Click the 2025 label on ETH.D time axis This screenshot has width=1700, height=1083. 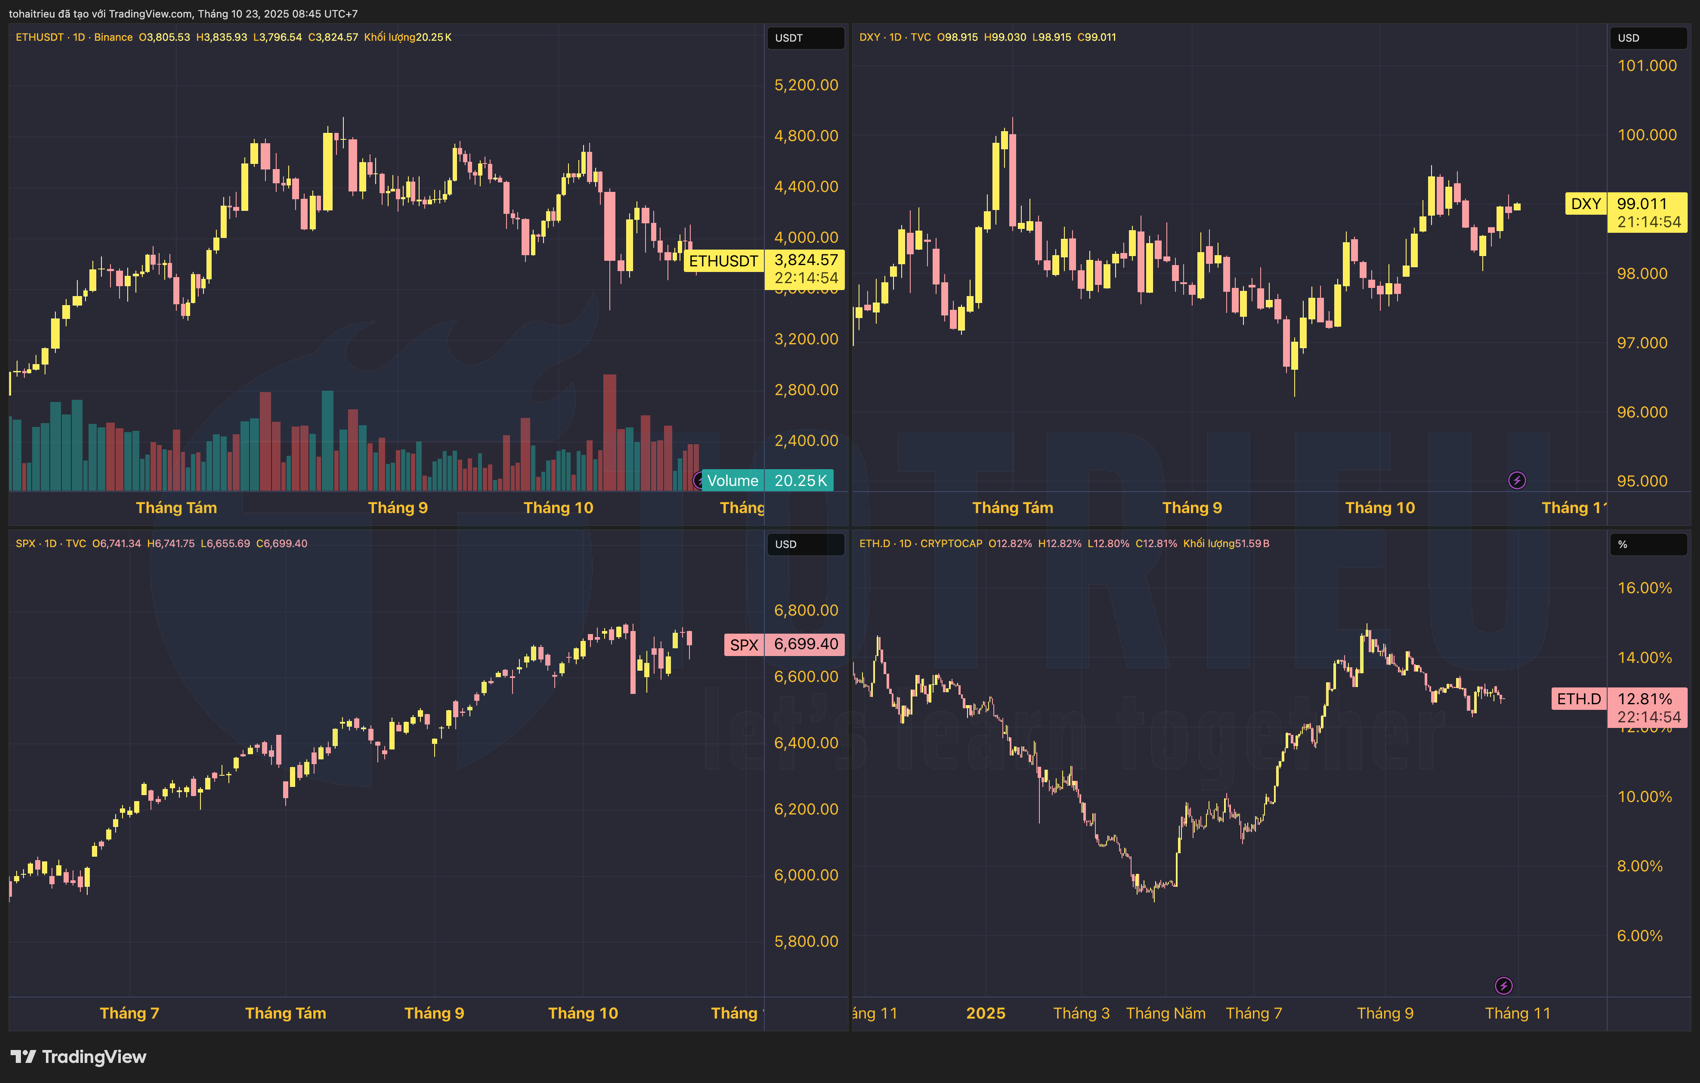985,1013
